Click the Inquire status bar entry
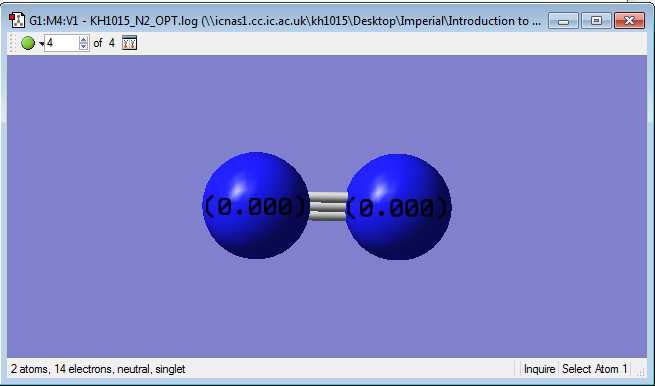The height and width of the screenshot is (386, 655). click(x=539, y=369)
